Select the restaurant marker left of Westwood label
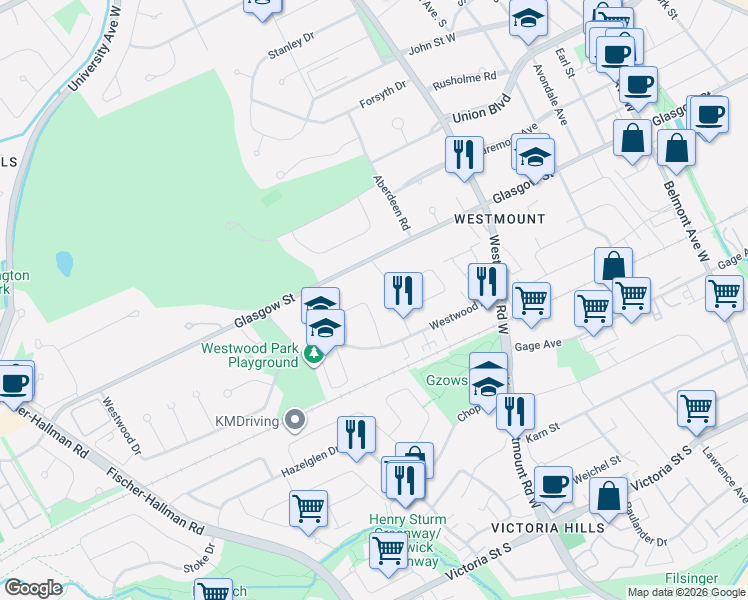This screenshot has height=600, width=748. 403,294
